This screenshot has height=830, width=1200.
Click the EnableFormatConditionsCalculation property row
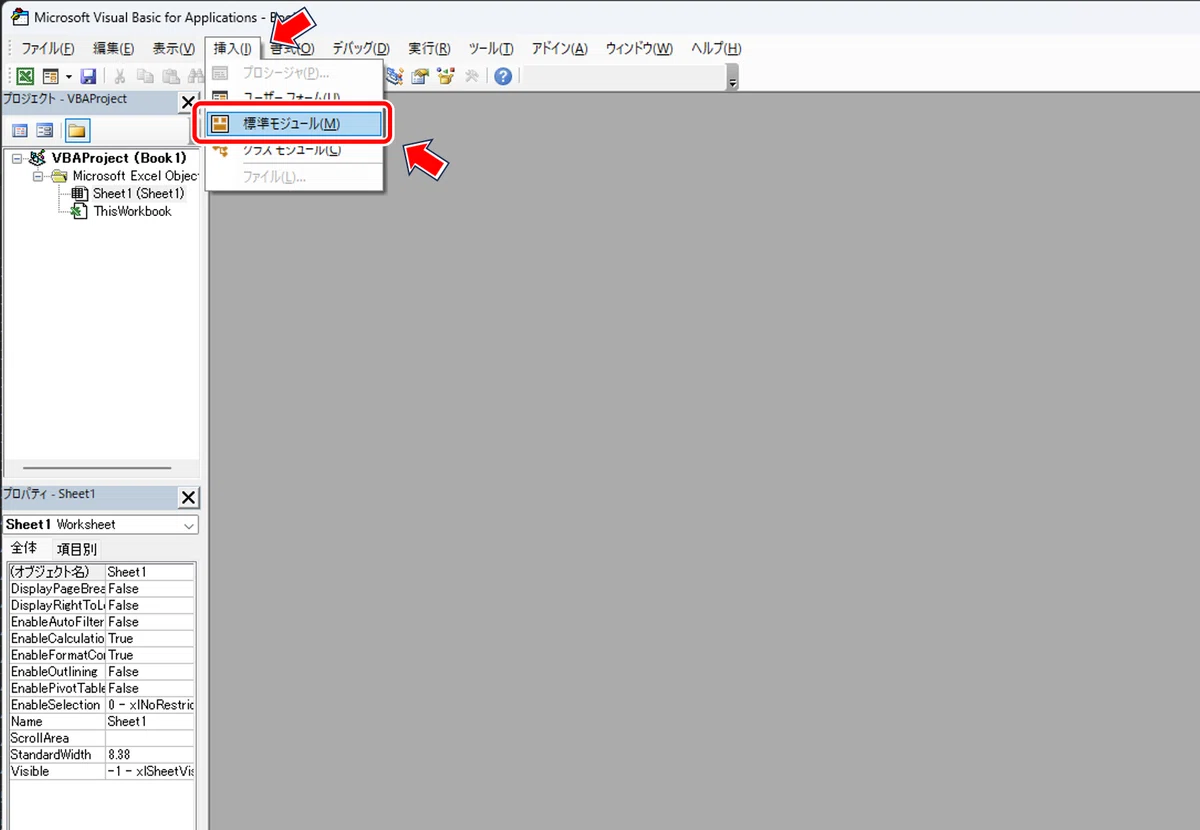coord(101,655)
